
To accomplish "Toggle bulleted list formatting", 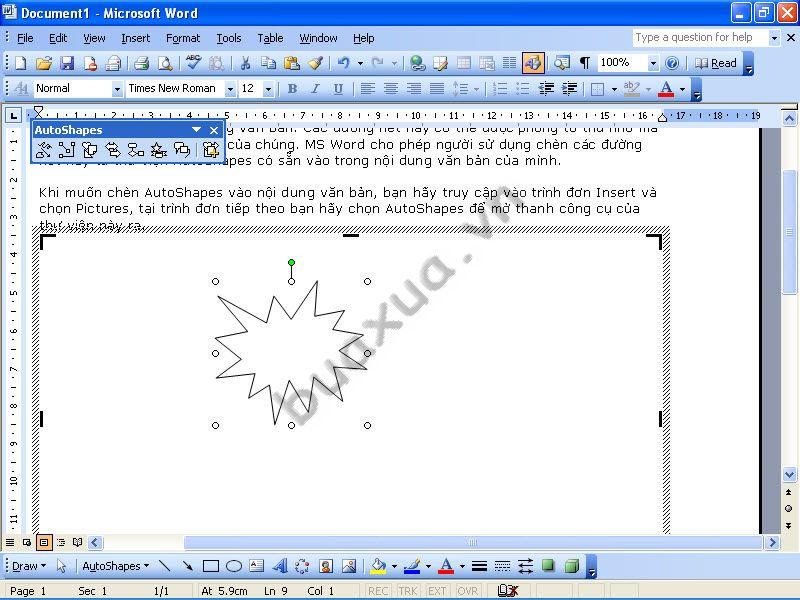I will pyautogui.click(x=523, y=89).
